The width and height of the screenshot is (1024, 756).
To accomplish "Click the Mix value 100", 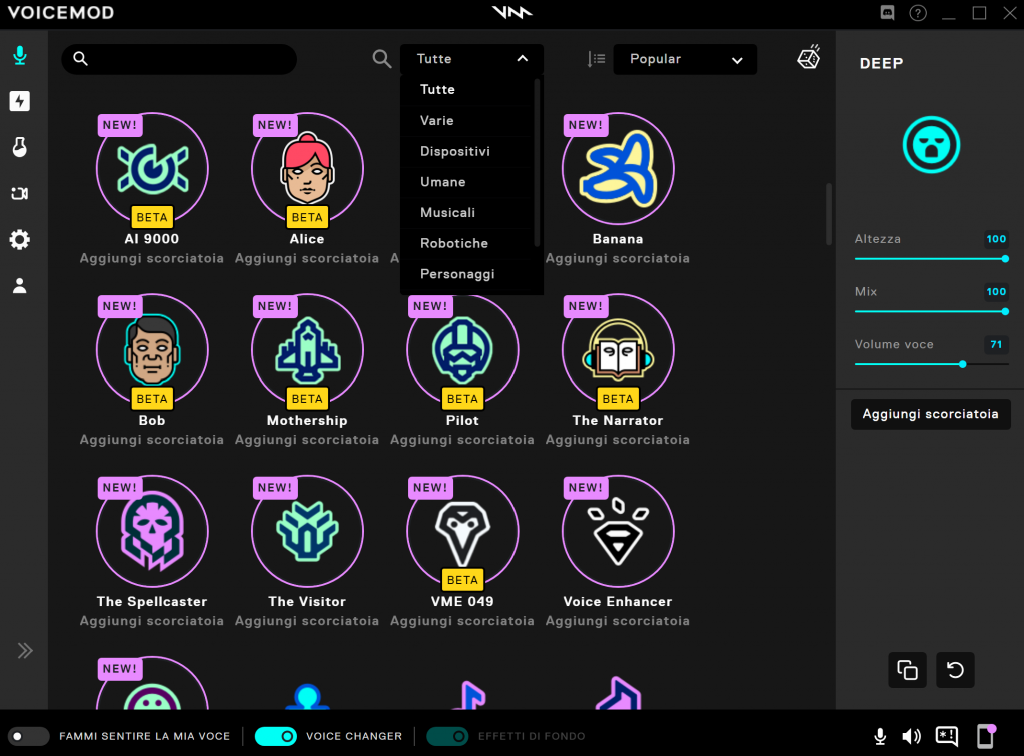I will (996, 291).
